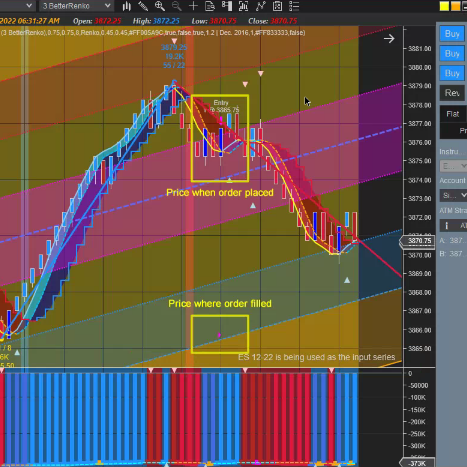Image resolution: width=467 pixels, height=467 pixels.
Task: Open chart Properties list icon
Action: pyautogui.click(x=294, y=6)
